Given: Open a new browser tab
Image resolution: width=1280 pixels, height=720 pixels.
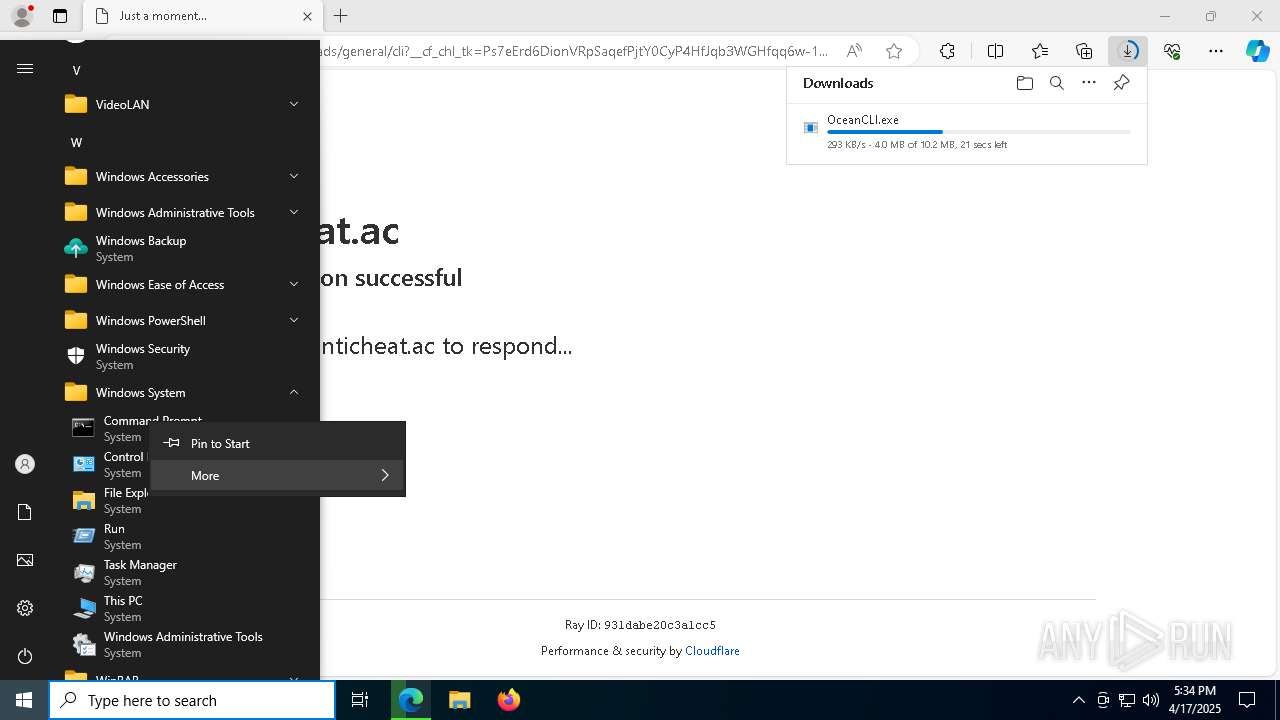Looking at the screenshot, I should 341,16.
